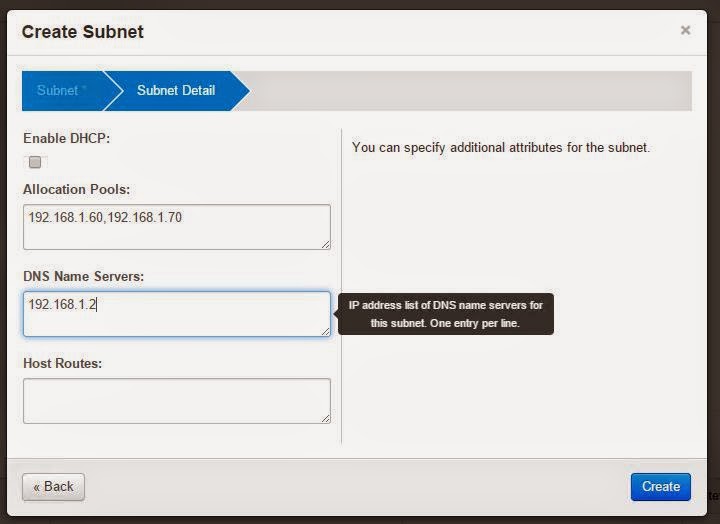720x524 pixels.
Task: Click the additional attributes help text
Action: click(x=501, y=147)
